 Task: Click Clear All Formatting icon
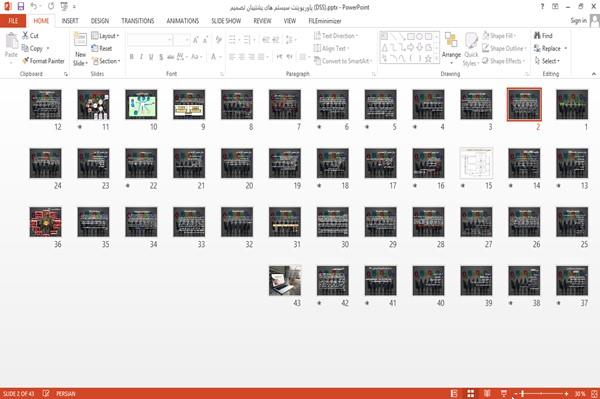[x=218, y=40]
